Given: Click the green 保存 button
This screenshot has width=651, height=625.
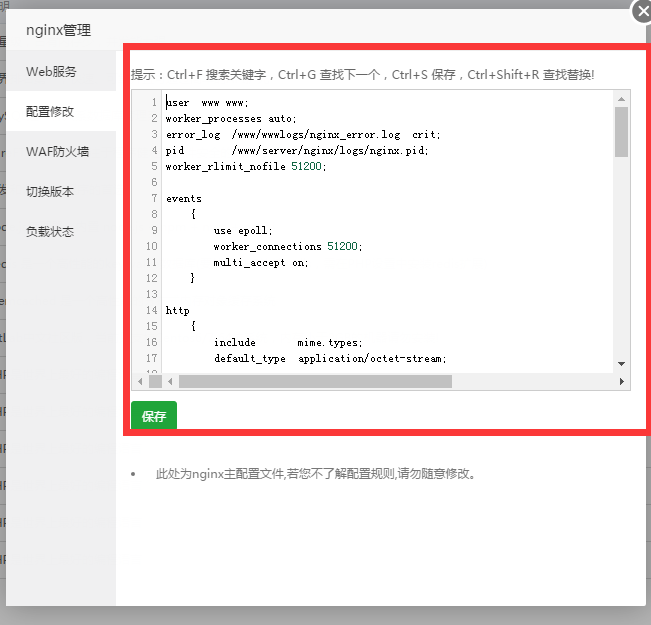Looking at the screenshot, I should [154, 416].
